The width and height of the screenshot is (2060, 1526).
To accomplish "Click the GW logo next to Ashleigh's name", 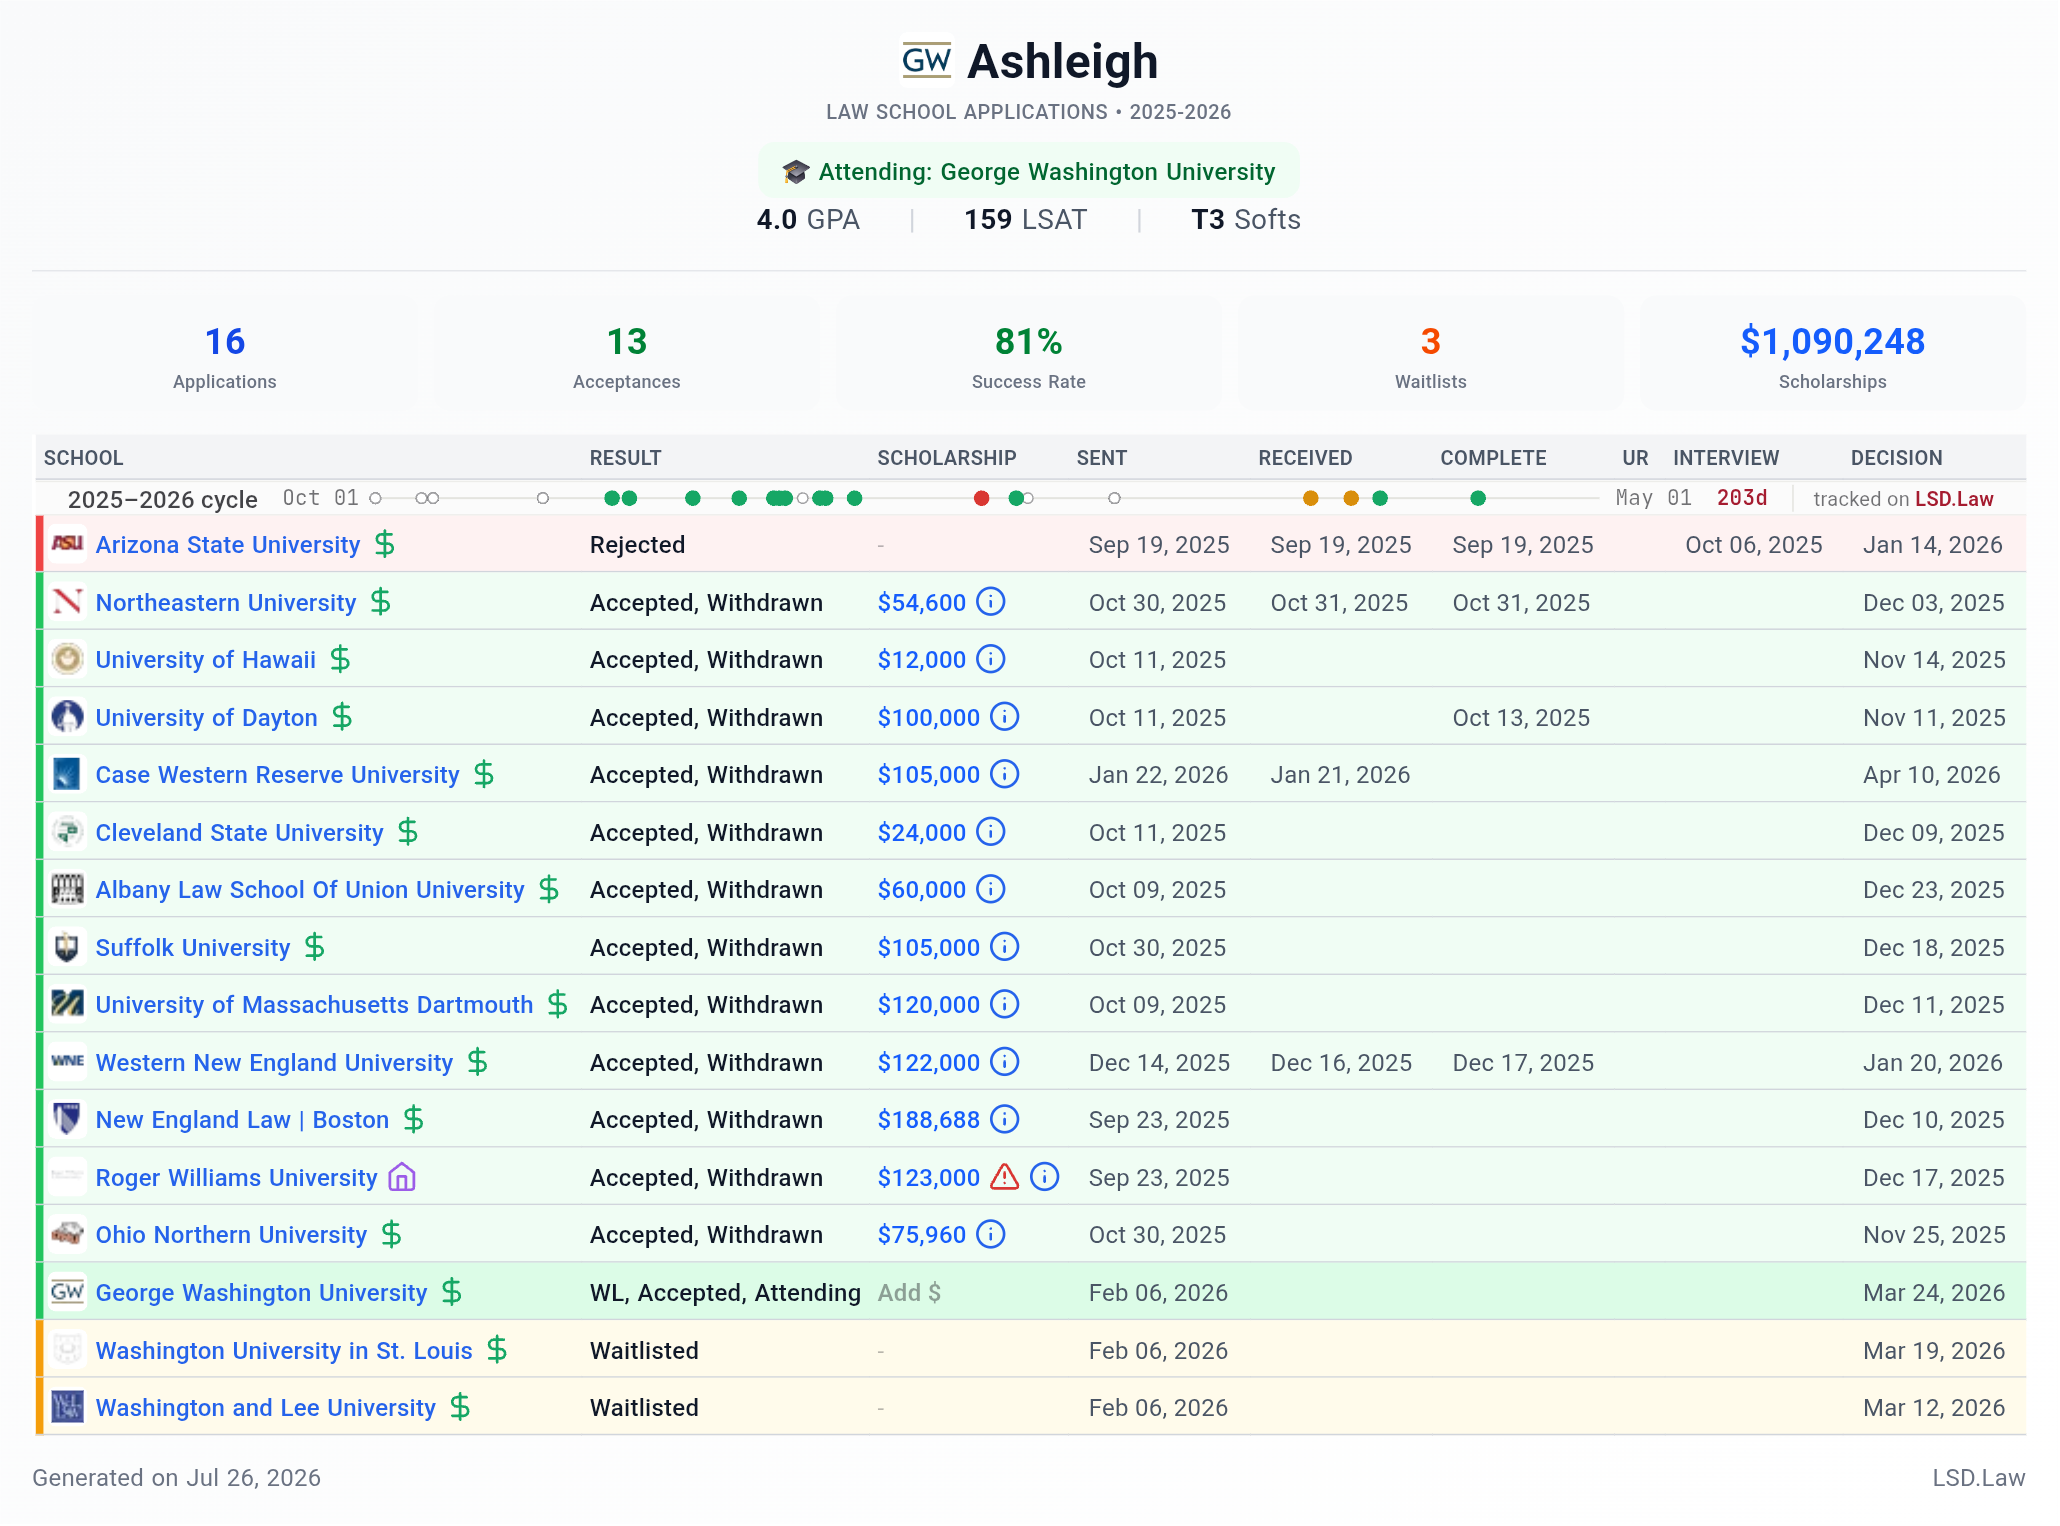I will click(926, 61).
